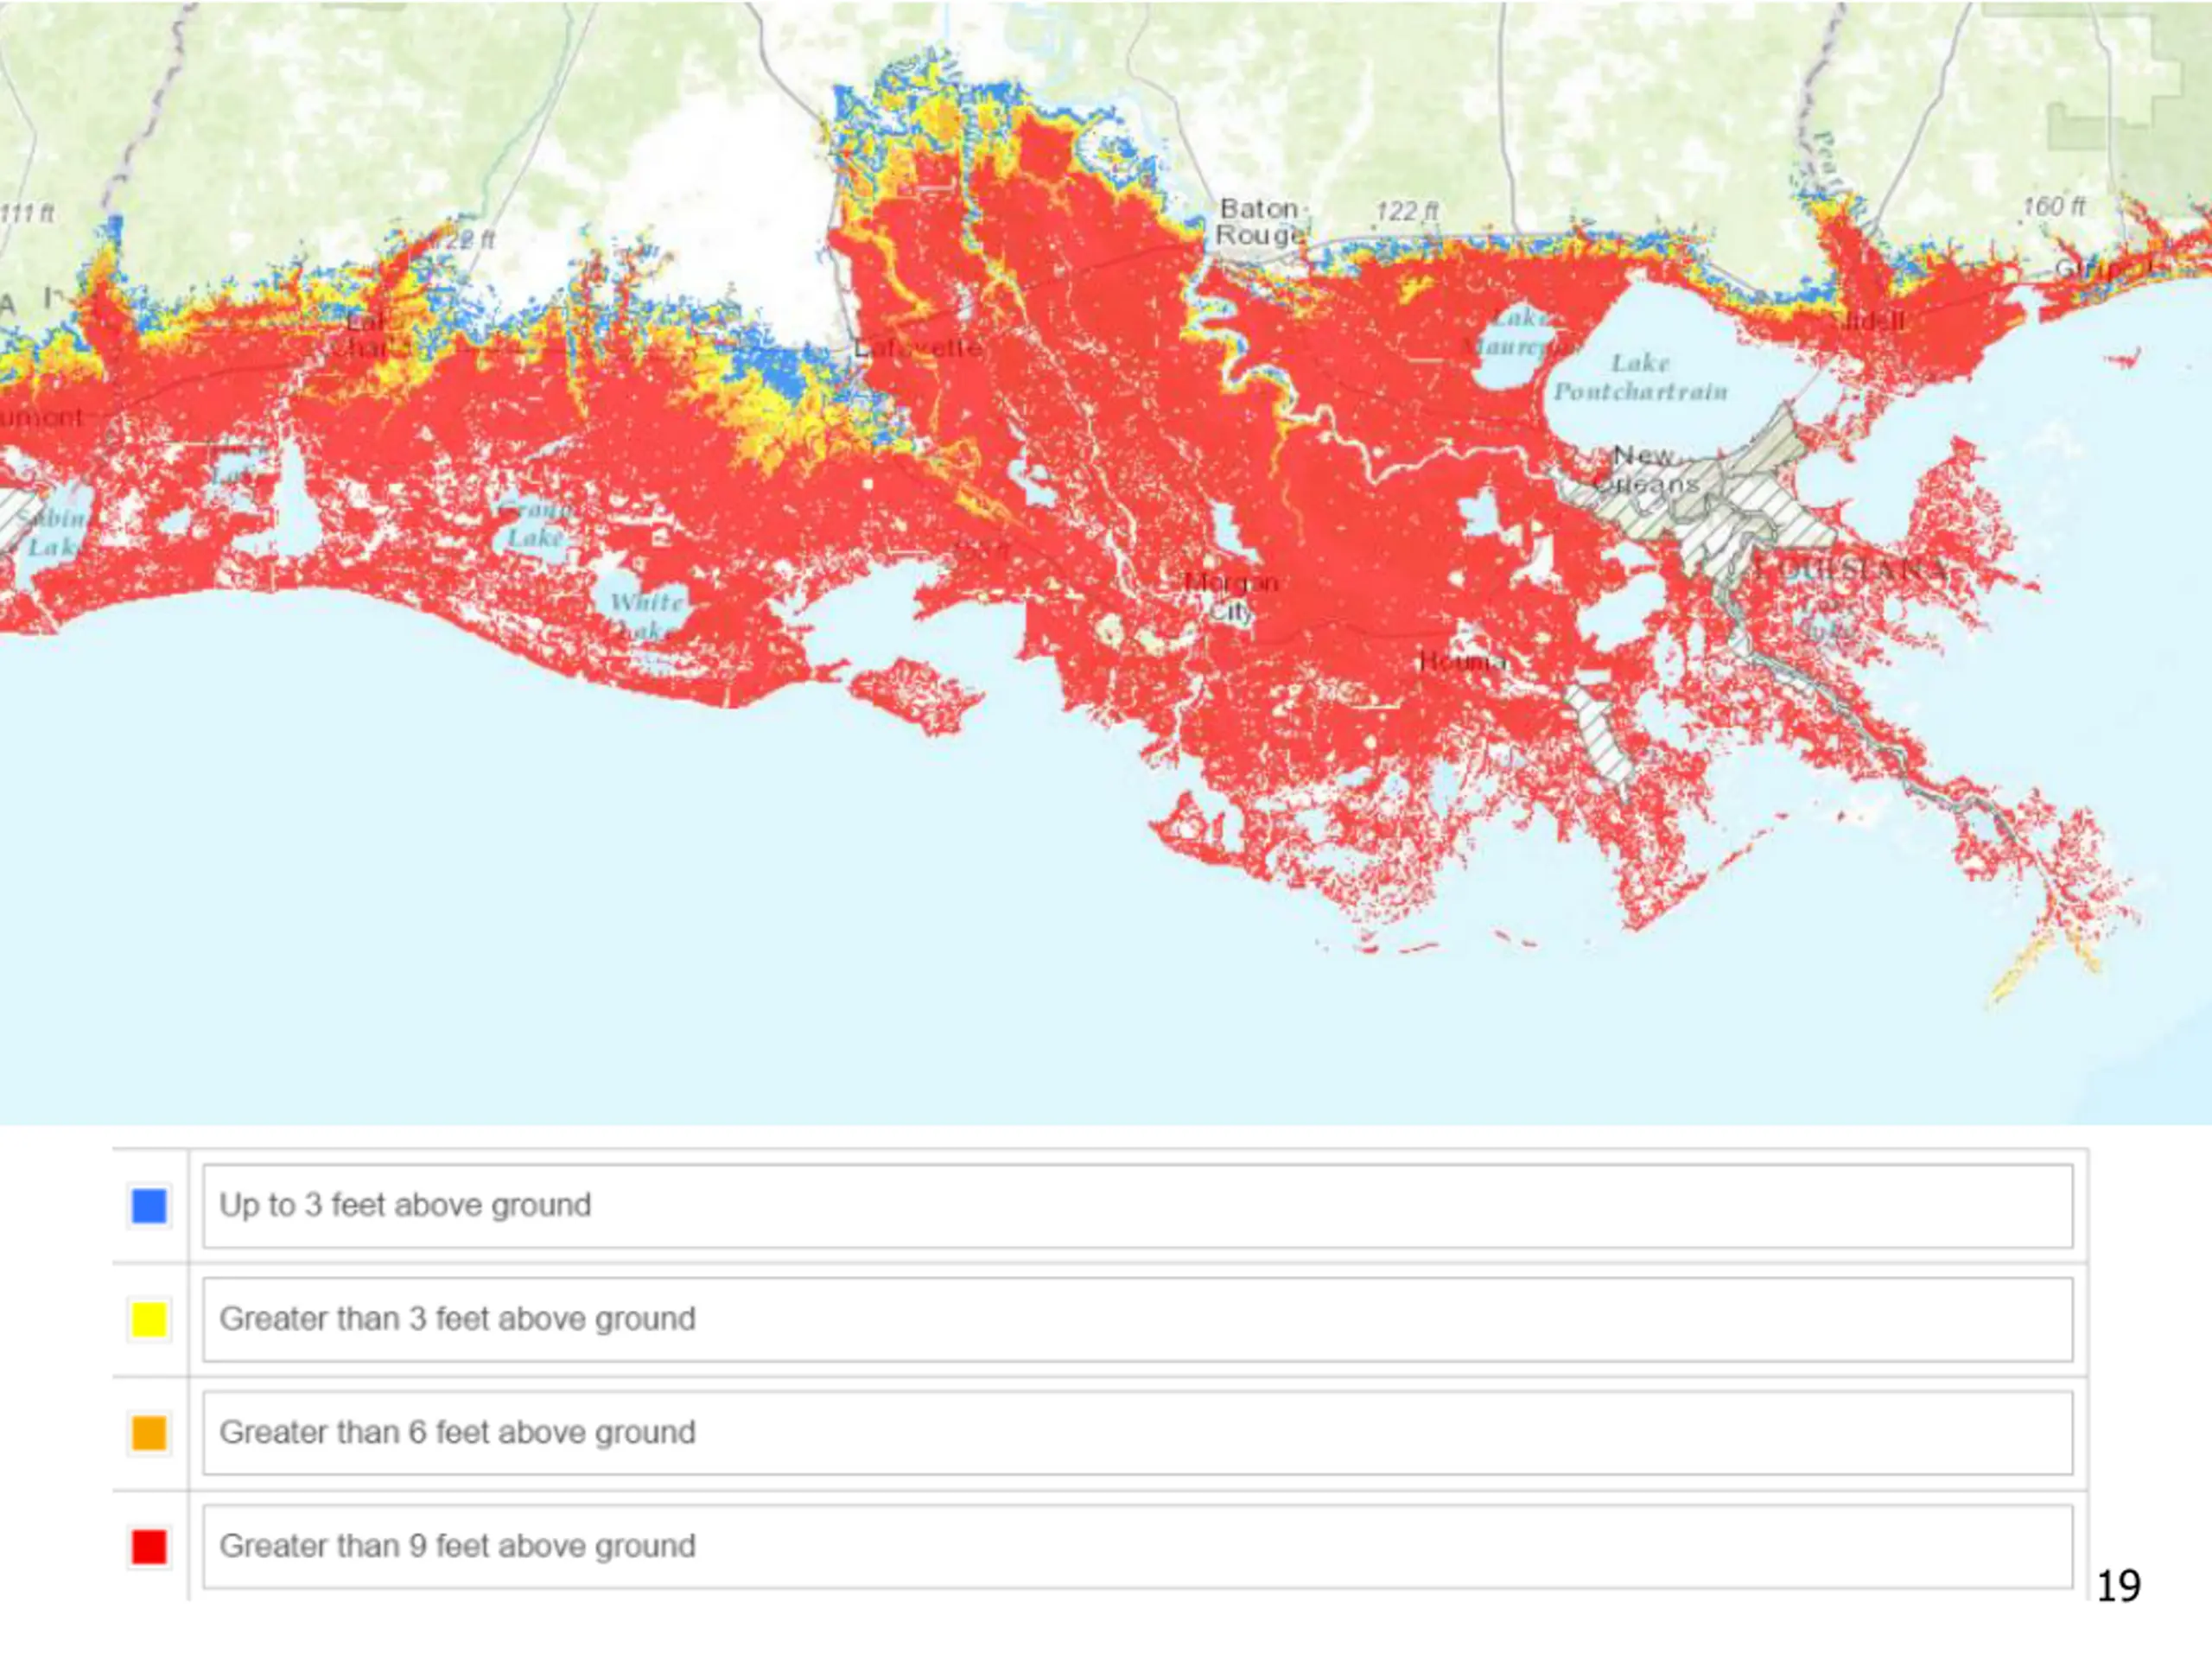The height and width of the screenshot is (1659, 2212).
Task: Click the Lake Pontchartrain label on map
Action: coord(1640,377)
